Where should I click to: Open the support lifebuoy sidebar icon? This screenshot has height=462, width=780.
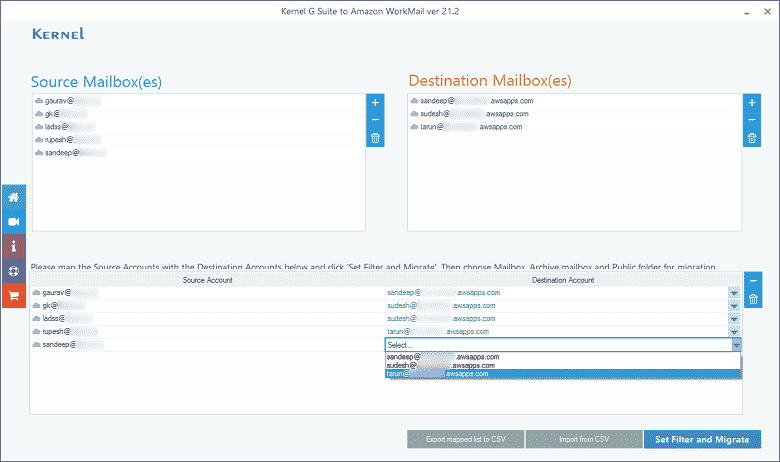tap(13, 271)
